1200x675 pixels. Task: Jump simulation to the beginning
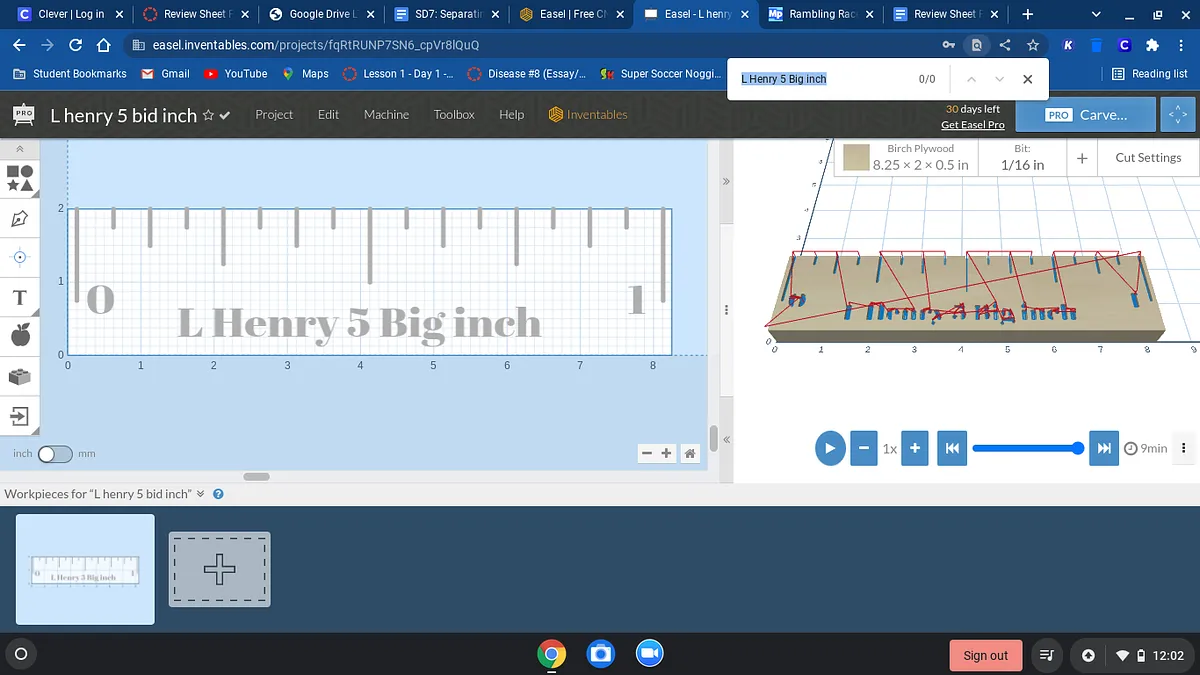[x=952, y=448]
